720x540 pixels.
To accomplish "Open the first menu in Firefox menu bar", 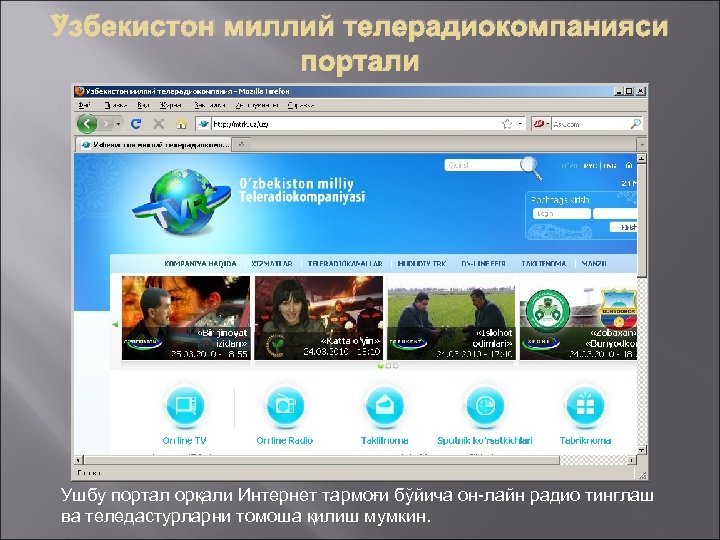I will click(84, 105).
